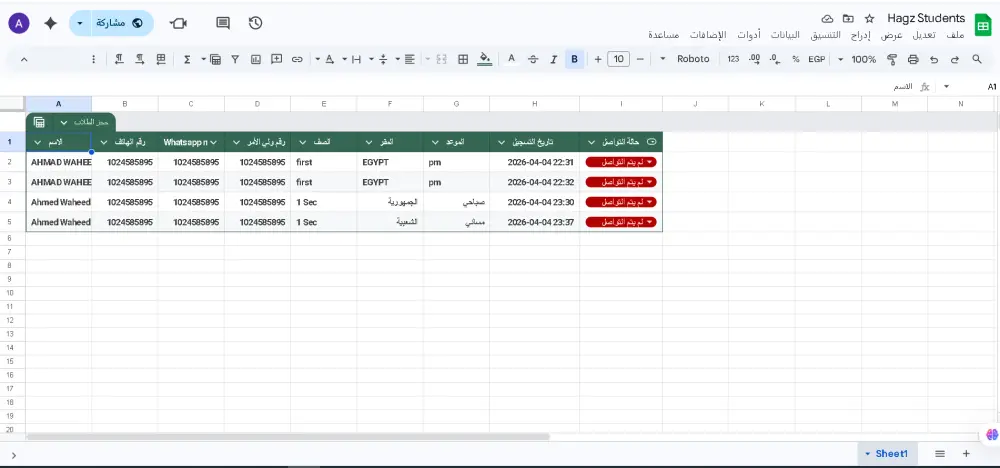Open the fill color bucket

pos(485,59)
